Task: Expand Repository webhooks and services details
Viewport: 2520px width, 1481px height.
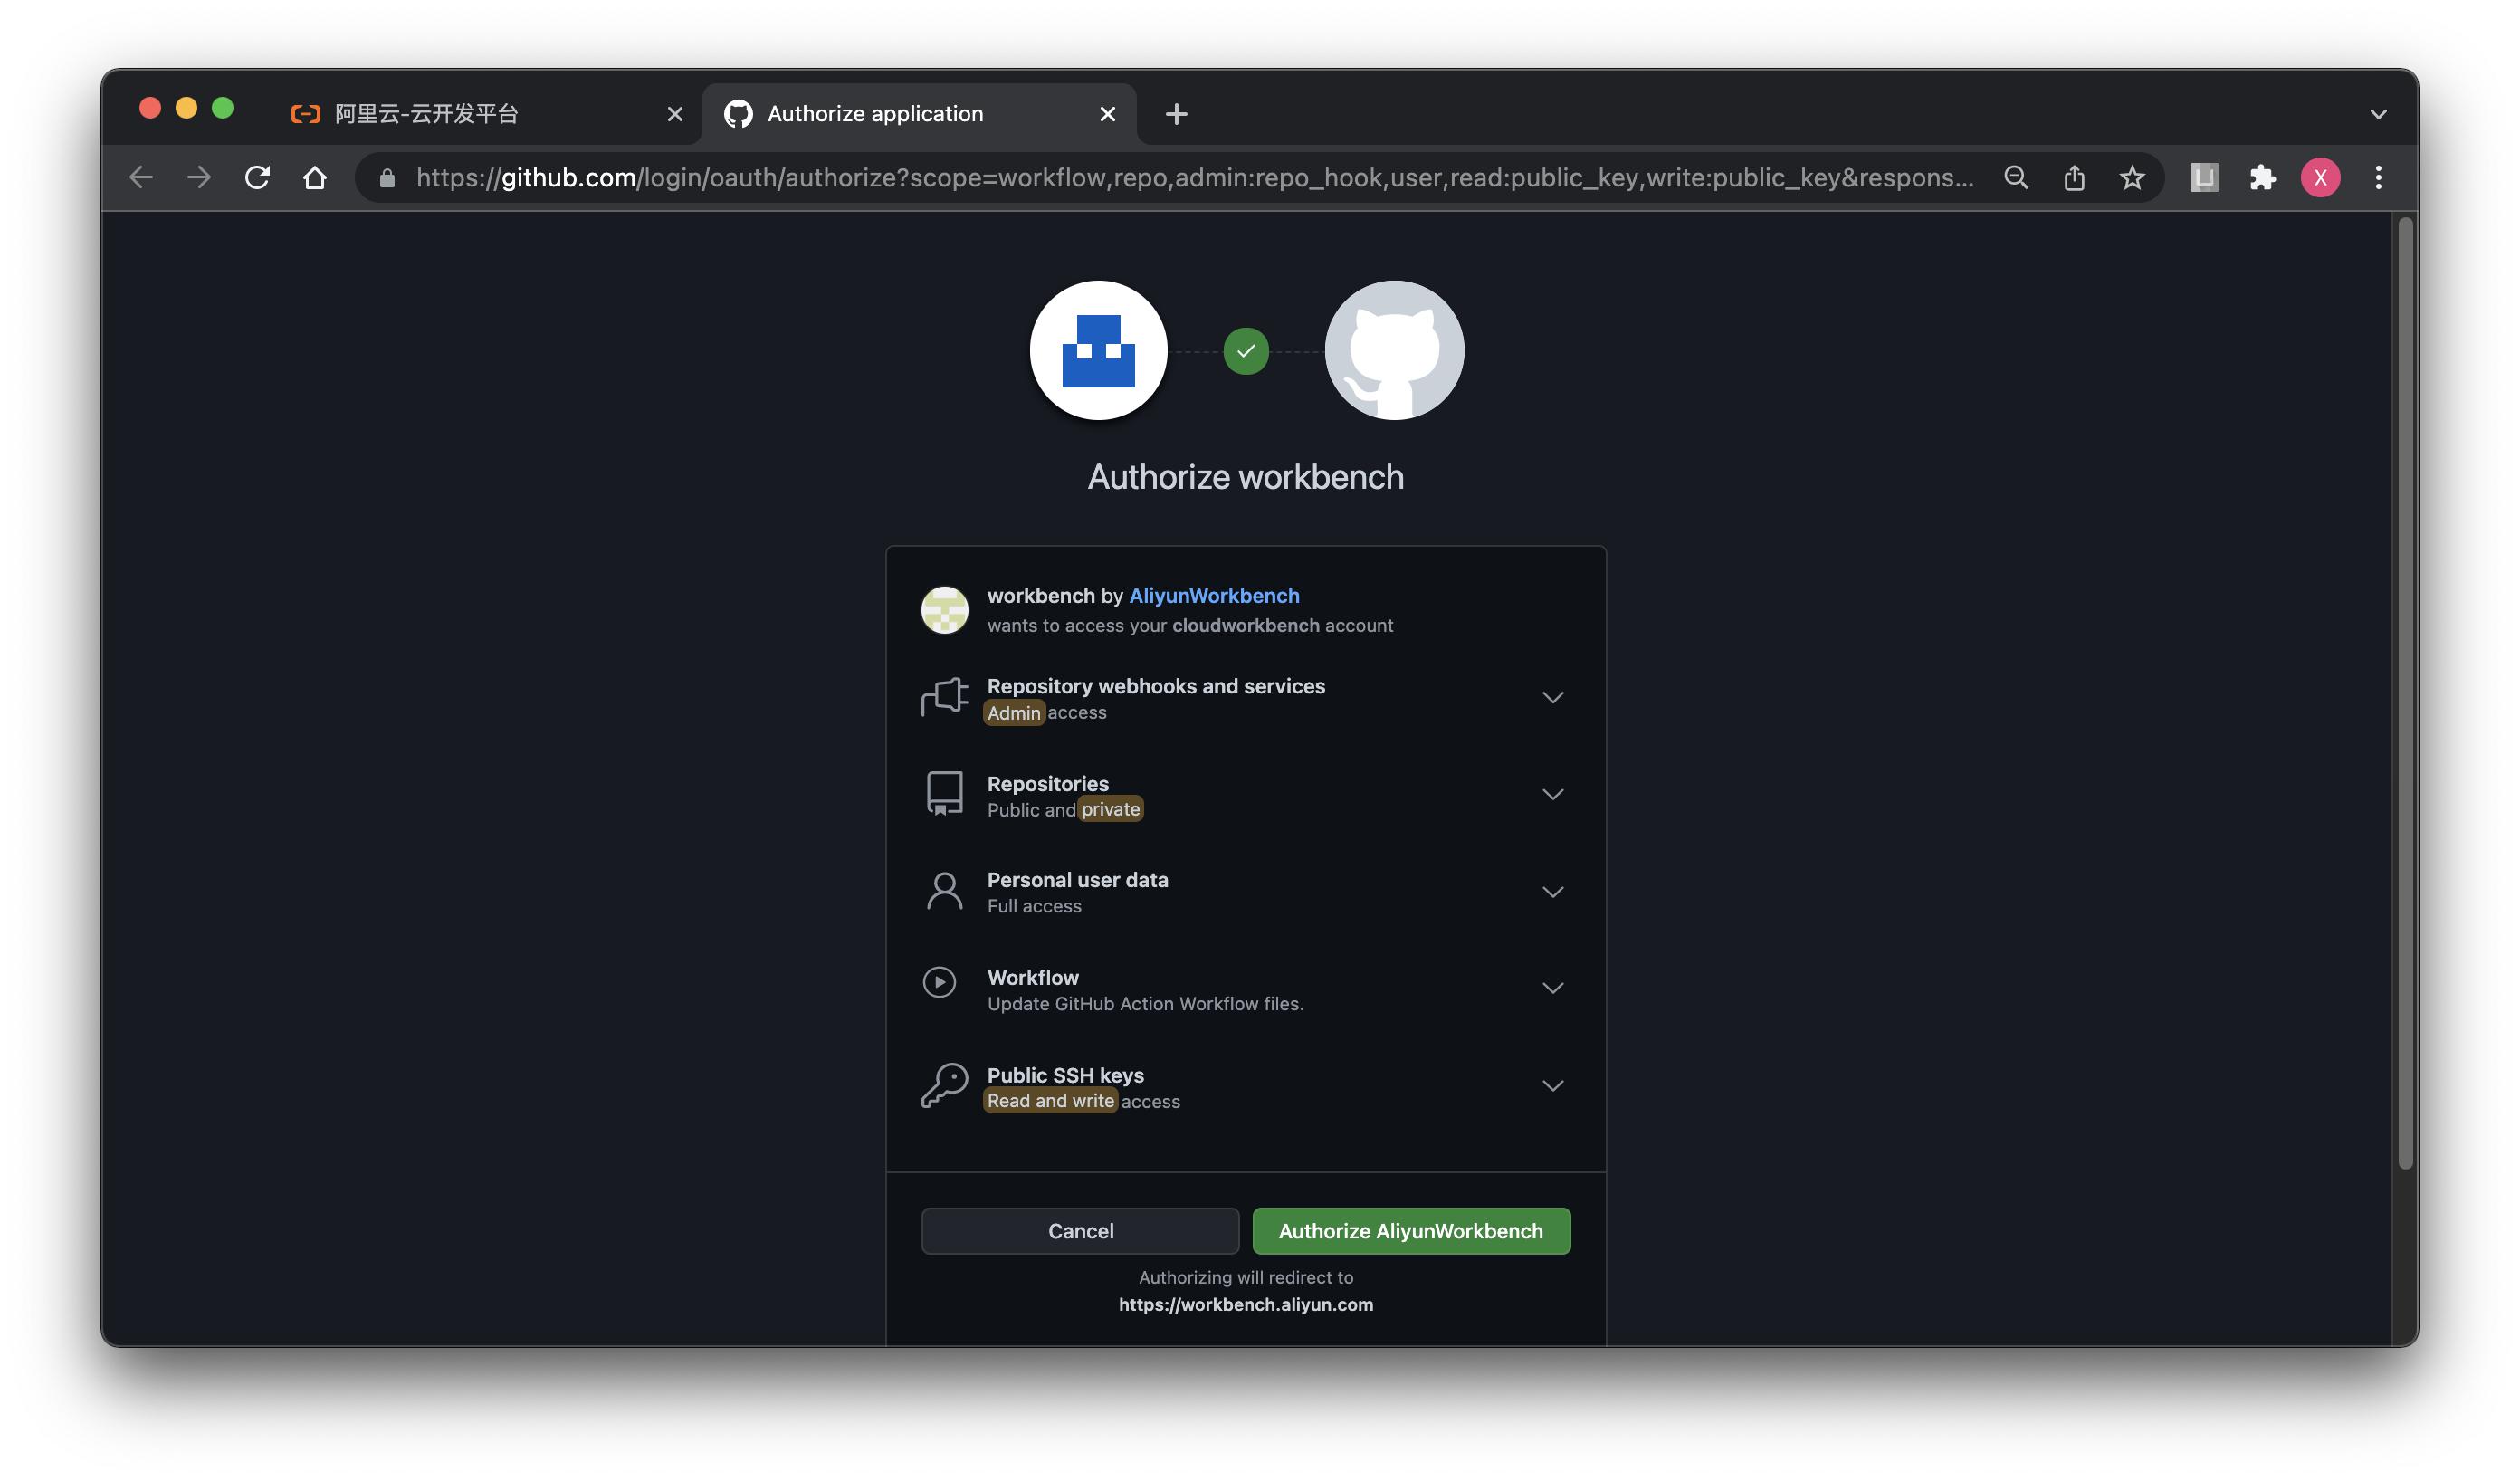Action: (1552, 697)
